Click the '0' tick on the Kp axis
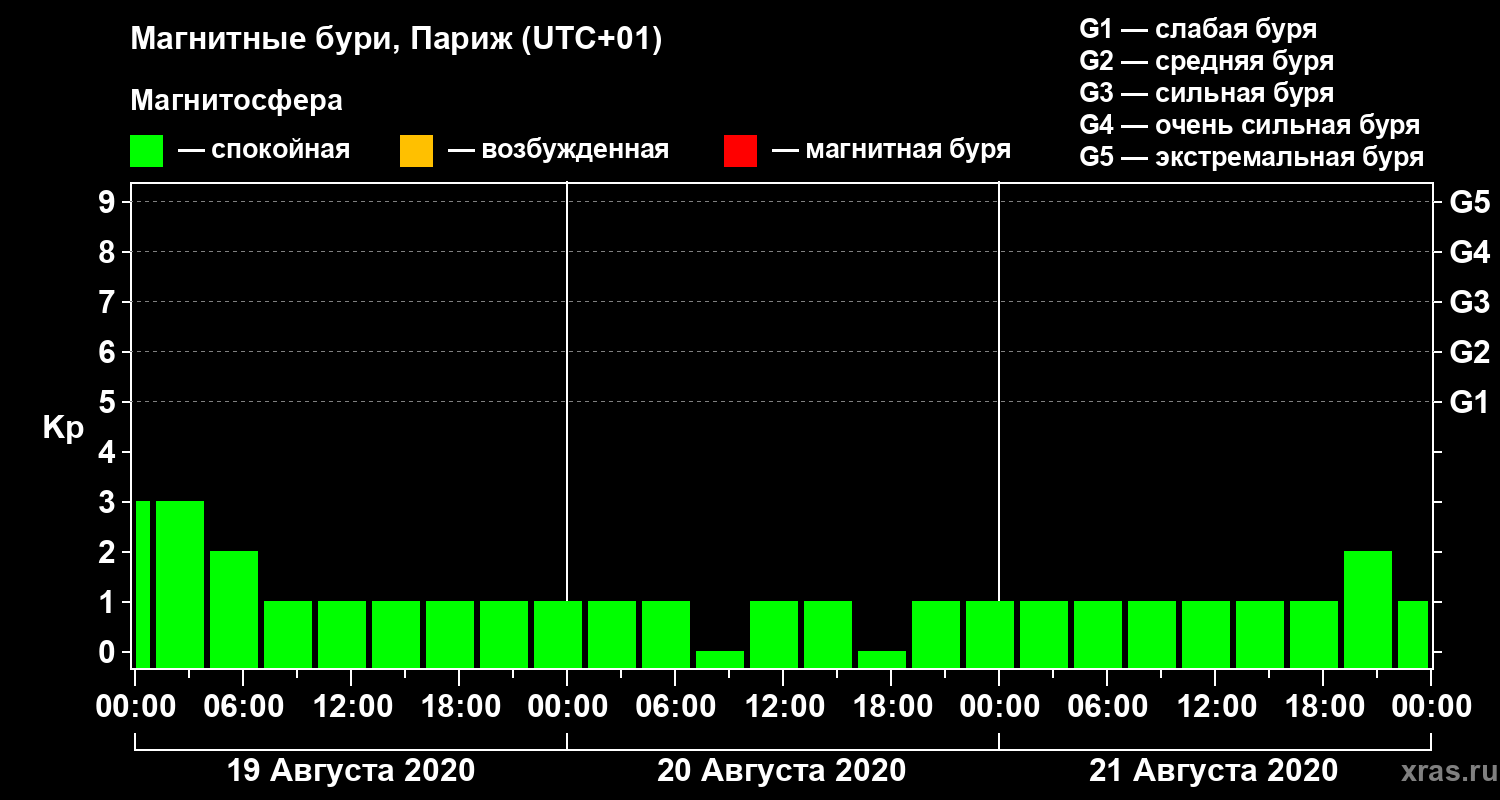 108,652
